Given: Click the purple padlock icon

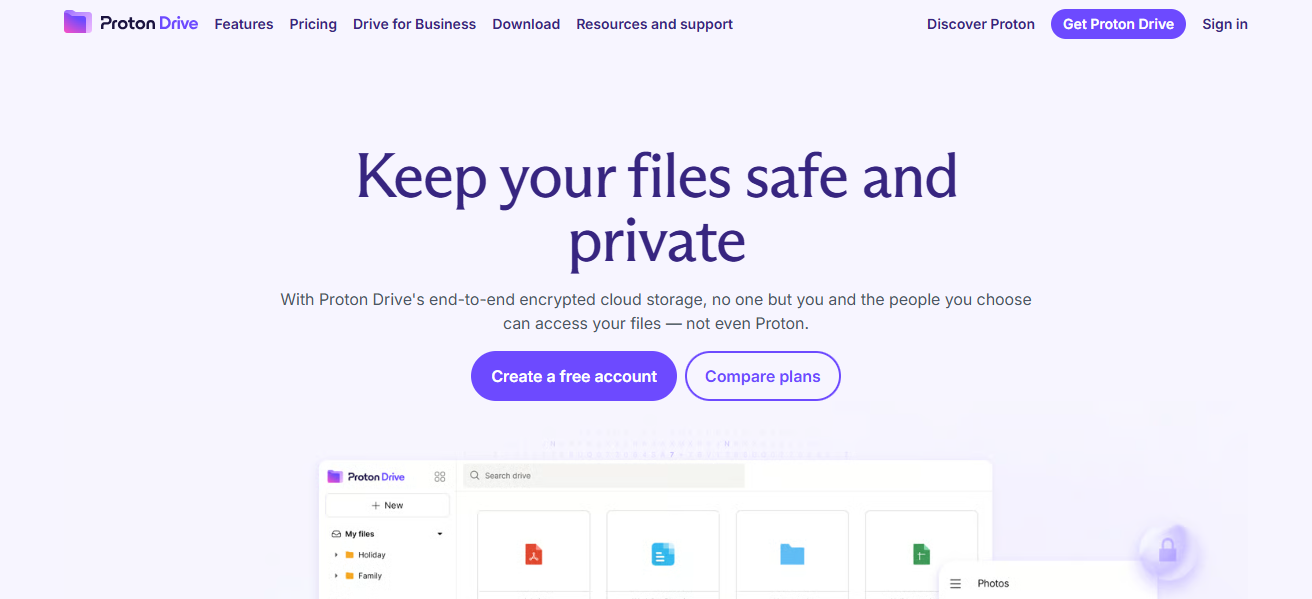Looking at the screenshot, I should coord(1167,549).
